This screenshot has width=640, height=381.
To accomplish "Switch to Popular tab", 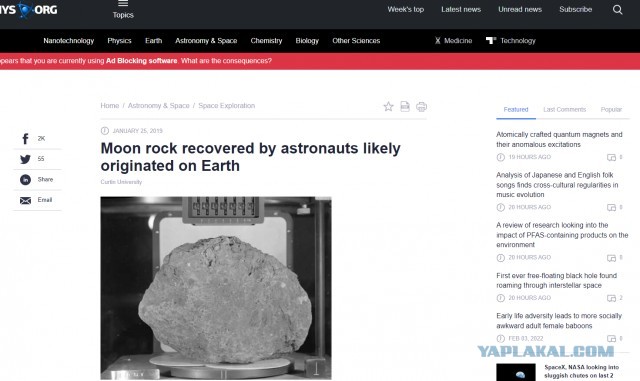I will (611, 109).
